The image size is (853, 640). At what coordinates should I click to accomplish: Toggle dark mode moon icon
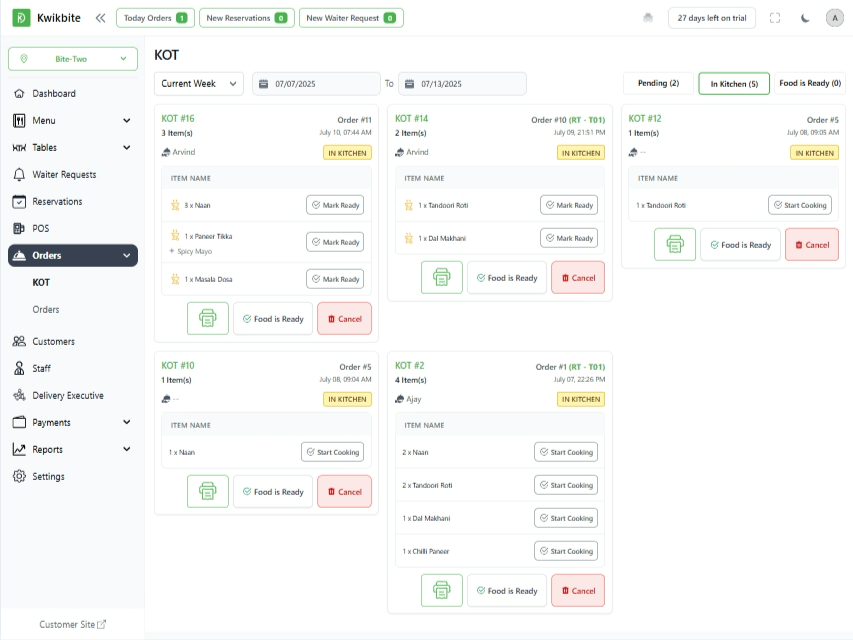[x=805, y=18]
